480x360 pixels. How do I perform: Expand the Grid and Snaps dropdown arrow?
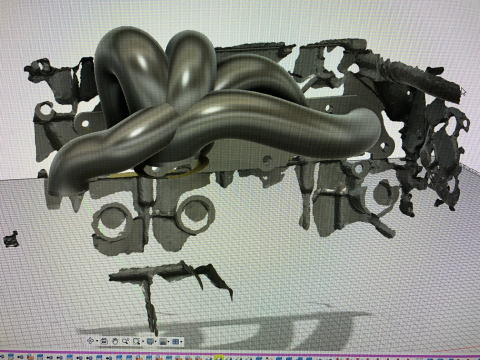point(168,341)
